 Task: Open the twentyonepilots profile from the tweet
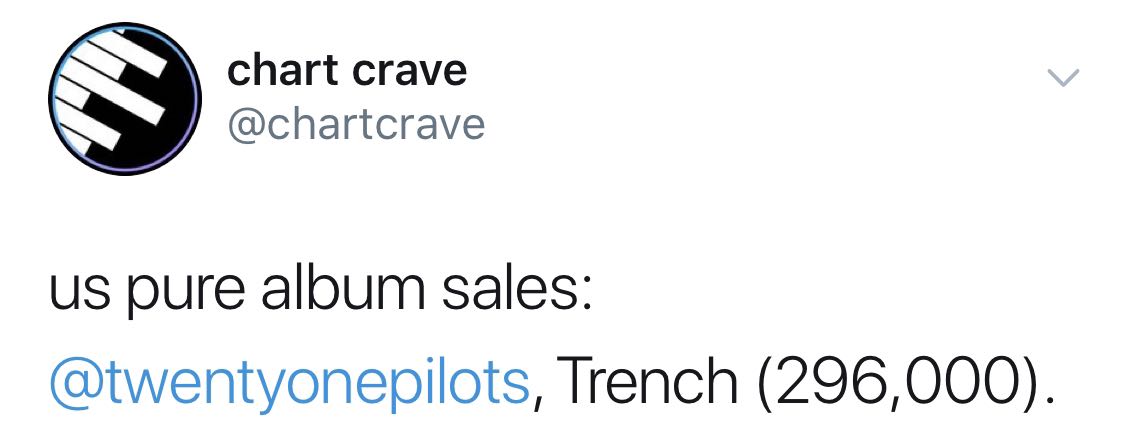[288, 382]
